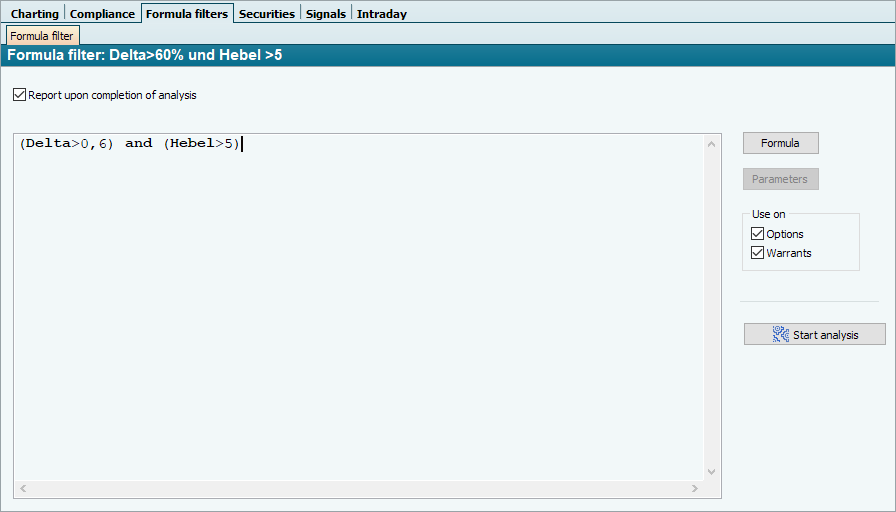Disable the Warrants checkbox
Screen dimensions: 896x512
(757, 253)
